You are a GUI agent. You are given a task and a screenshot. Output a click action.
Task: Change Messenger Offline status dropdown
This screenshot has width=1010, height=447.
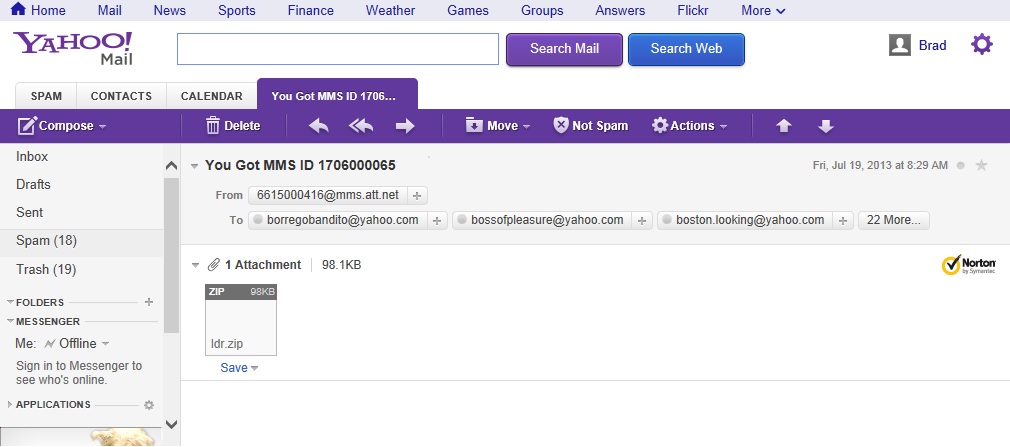pyautogui.click(x=77, y=343)
